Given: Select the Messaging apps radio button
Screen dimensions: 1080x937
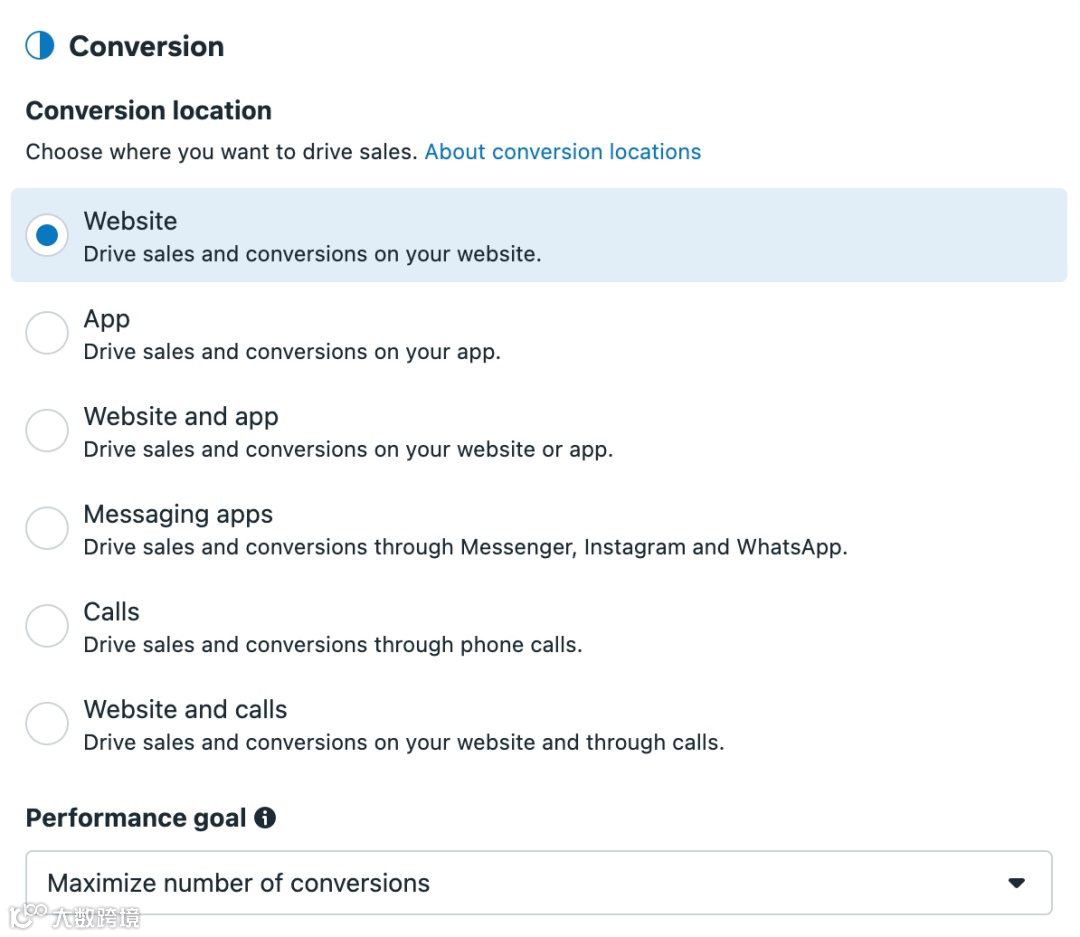Looking at the screenshot, I should [47, 529].
